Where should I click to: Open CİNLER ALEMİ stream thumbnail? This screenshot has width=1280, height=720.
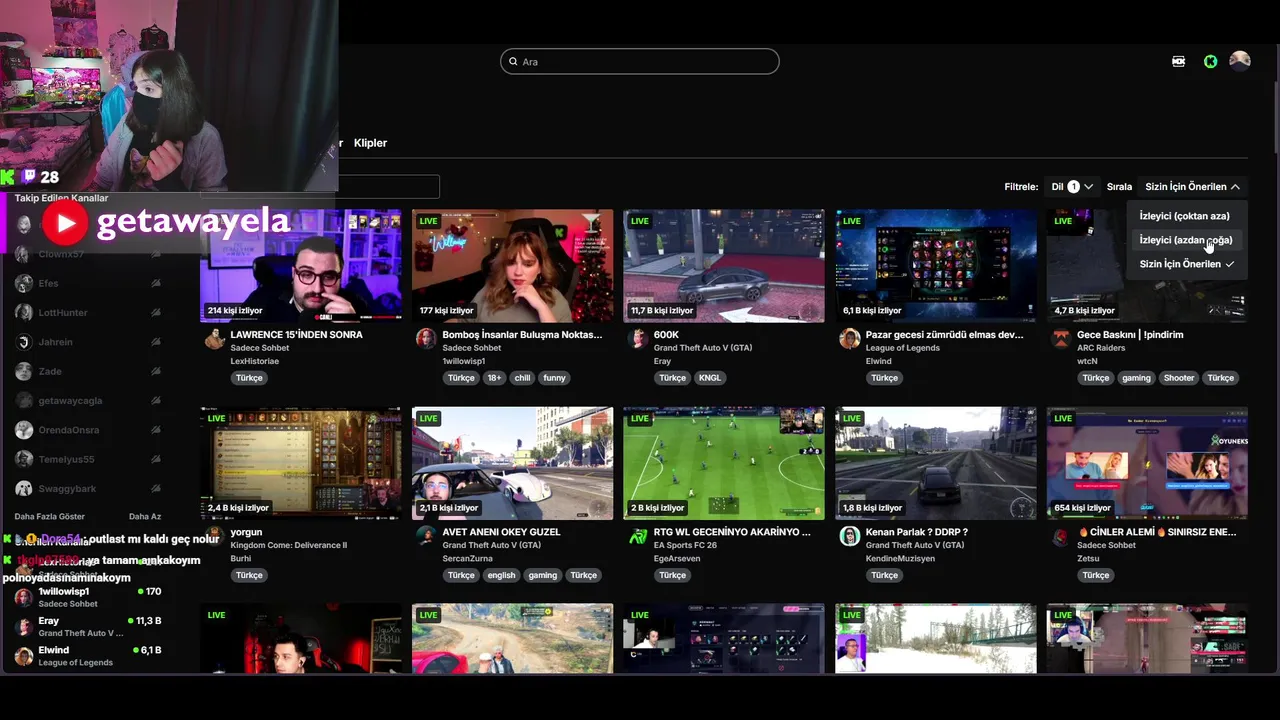click(1147, 463)
